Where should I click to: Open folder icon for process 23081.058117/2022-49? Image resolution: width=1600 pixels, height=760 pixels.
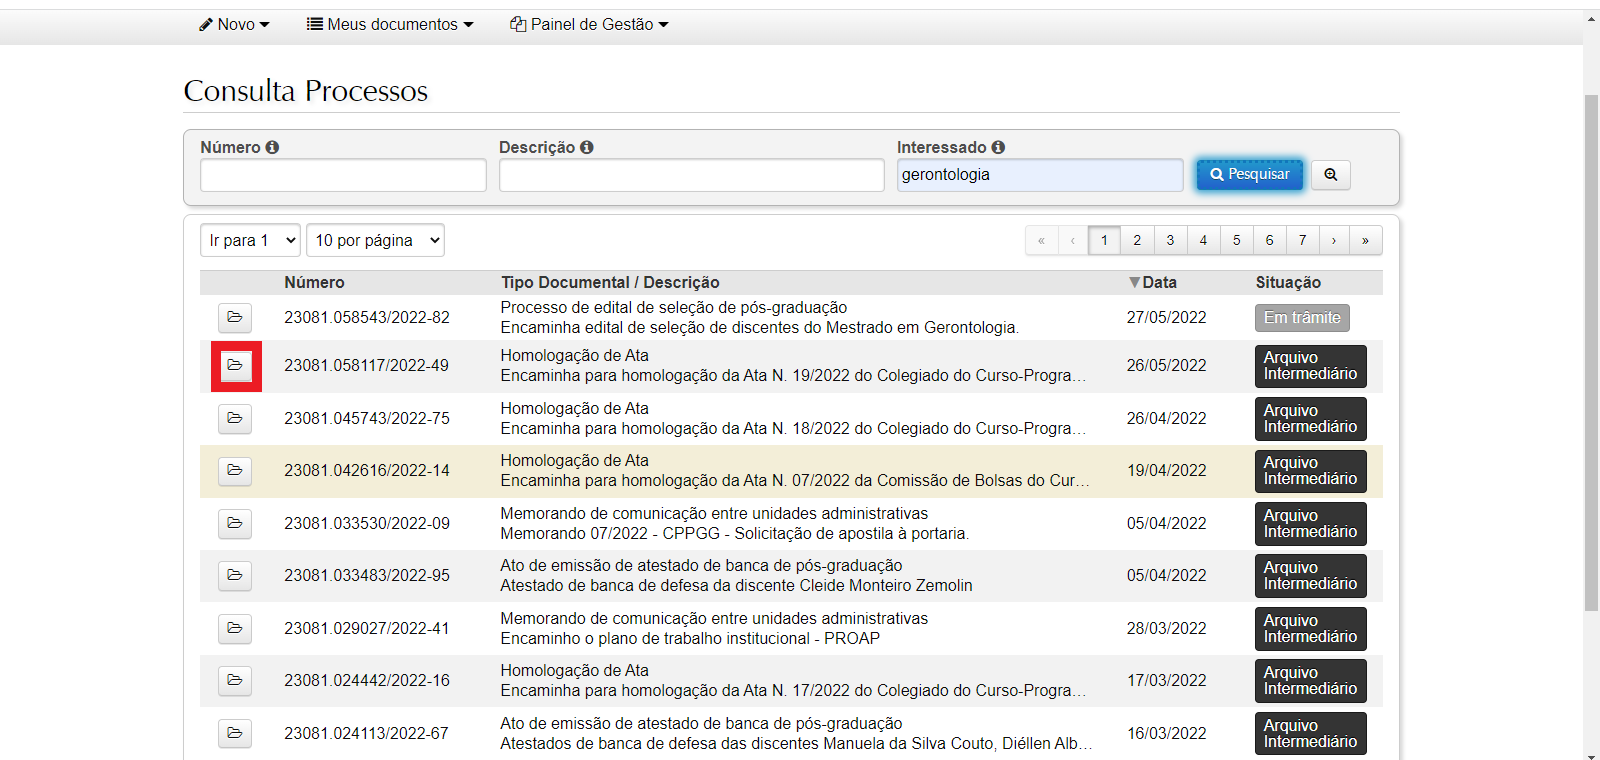click(x=235, y=366)
